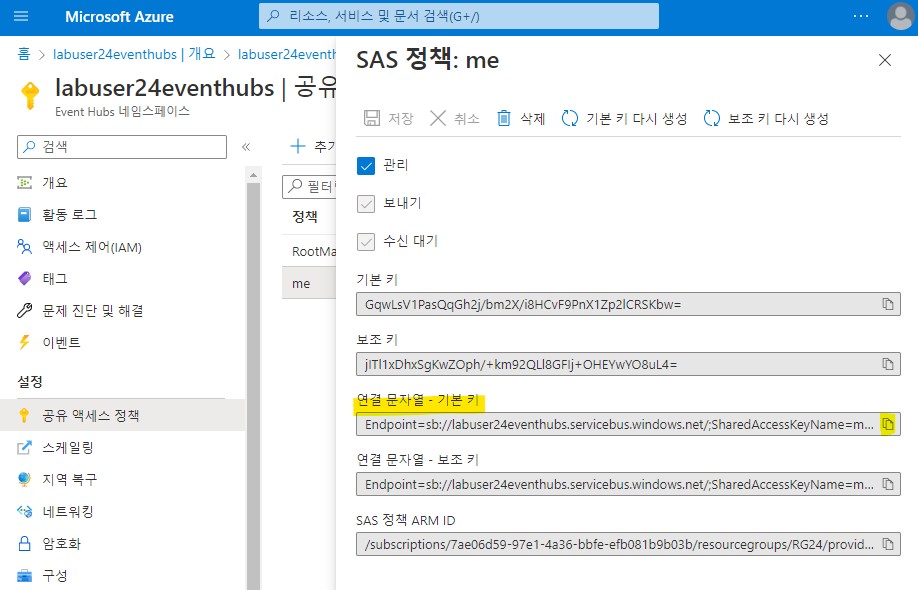Click the Microsoft Azure home title
This screenshot has height=590, width=918.
point(119,17)
